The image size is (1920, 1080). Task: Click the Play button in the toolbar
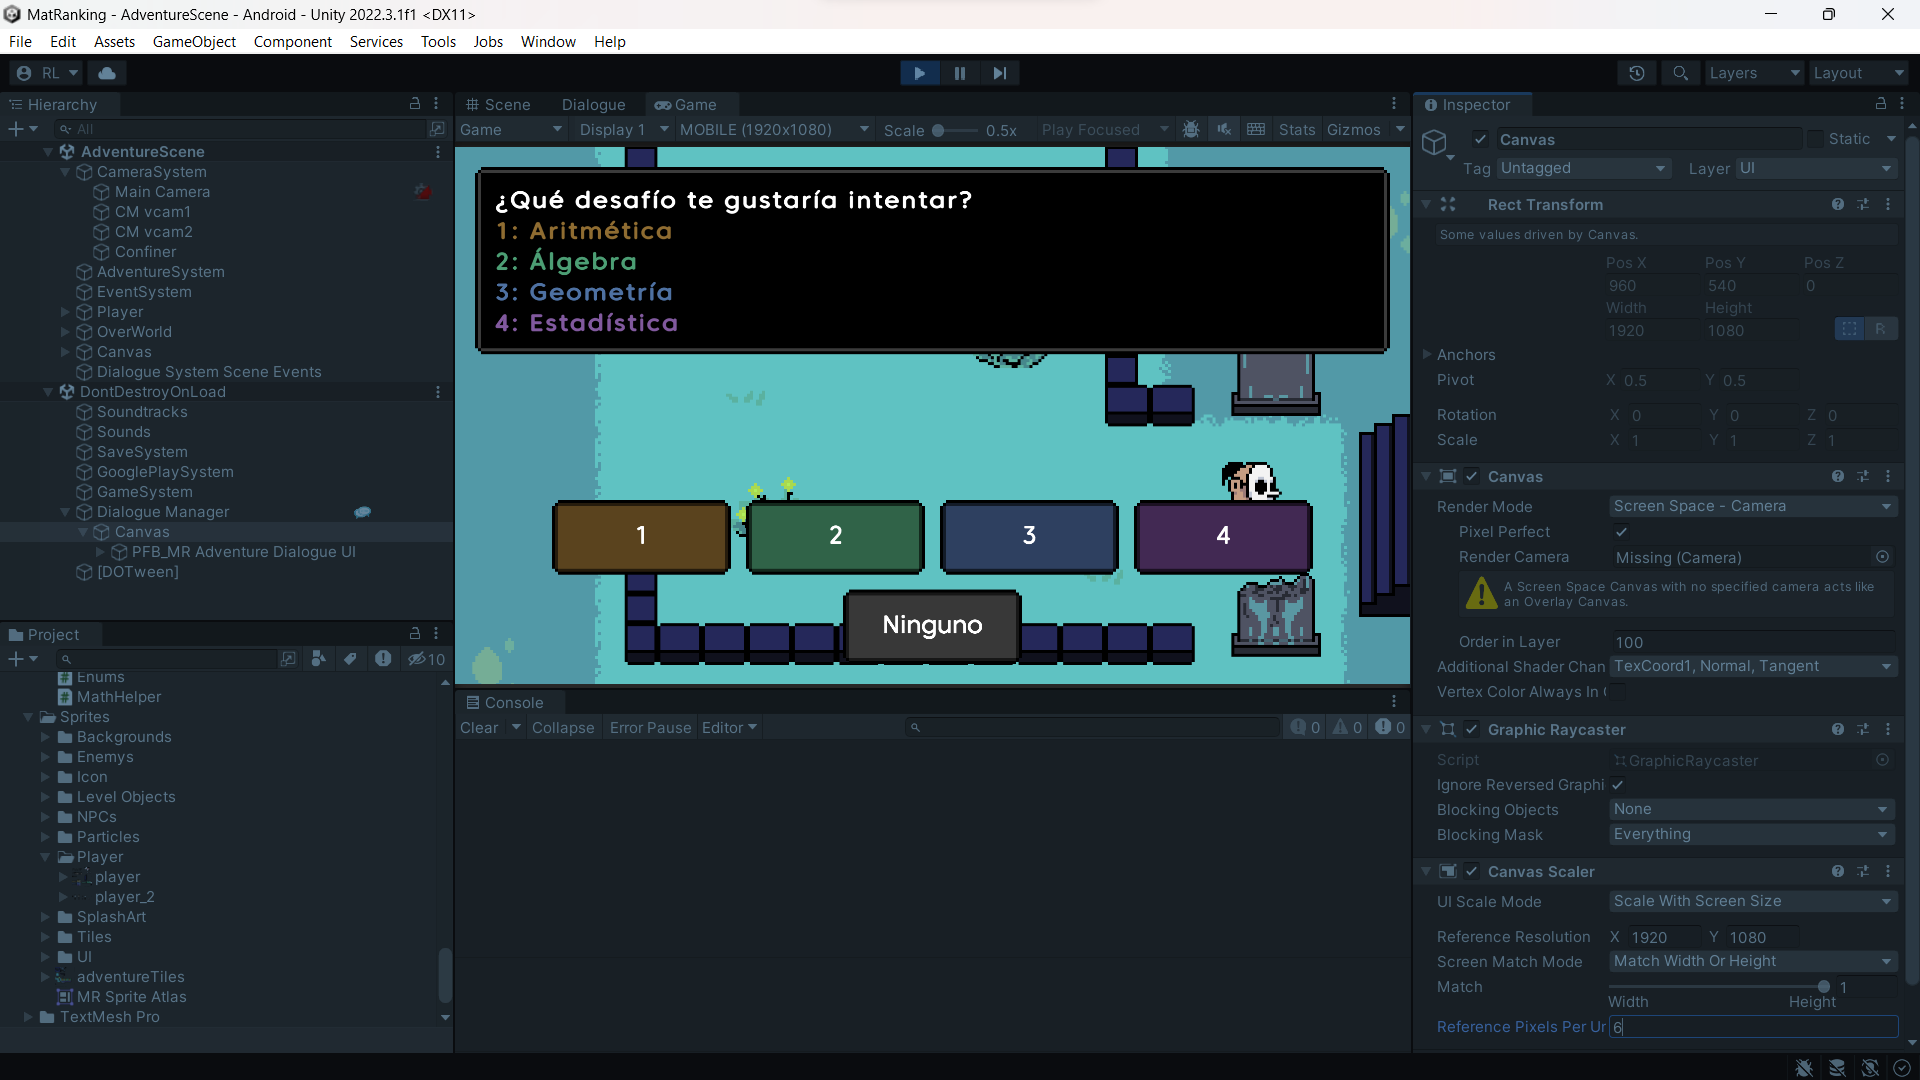(919, 73)
